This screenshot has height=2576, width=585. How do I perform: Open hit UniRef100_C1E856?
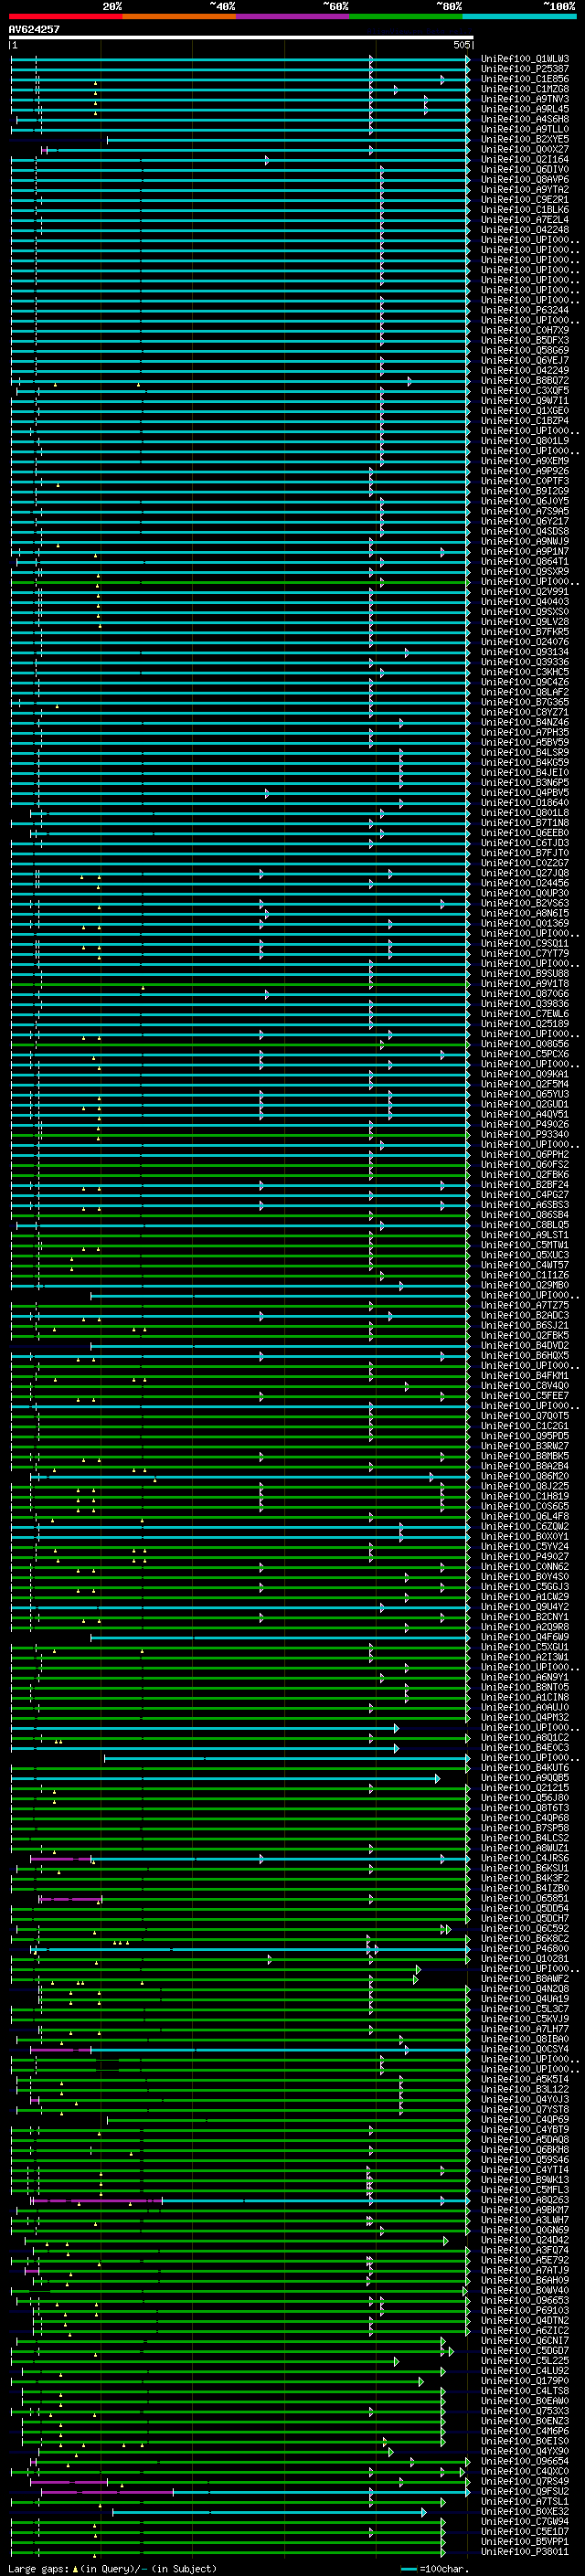click(x=525, y=79)
